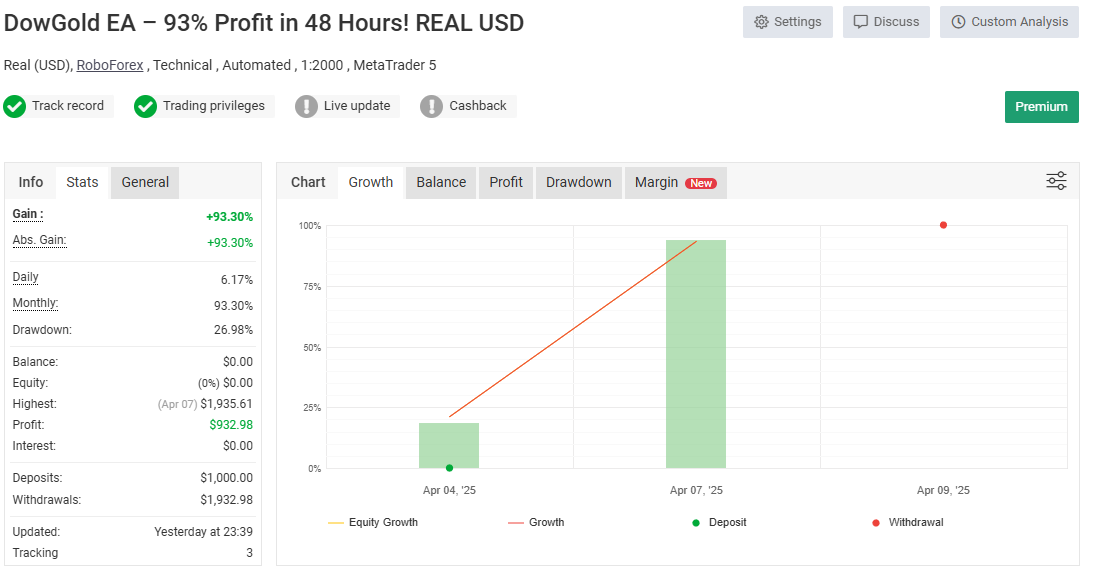Switch to the Stats tab

click(x=83, y=183)
